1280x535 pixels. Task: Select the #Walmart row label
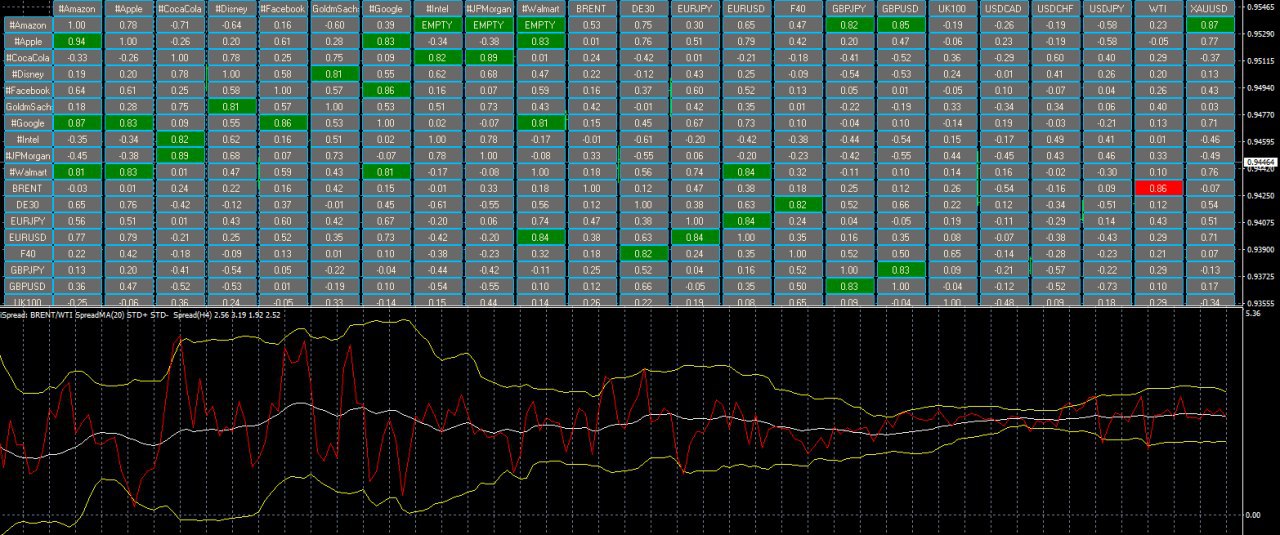pyautogui.click(x=27, y=172)
